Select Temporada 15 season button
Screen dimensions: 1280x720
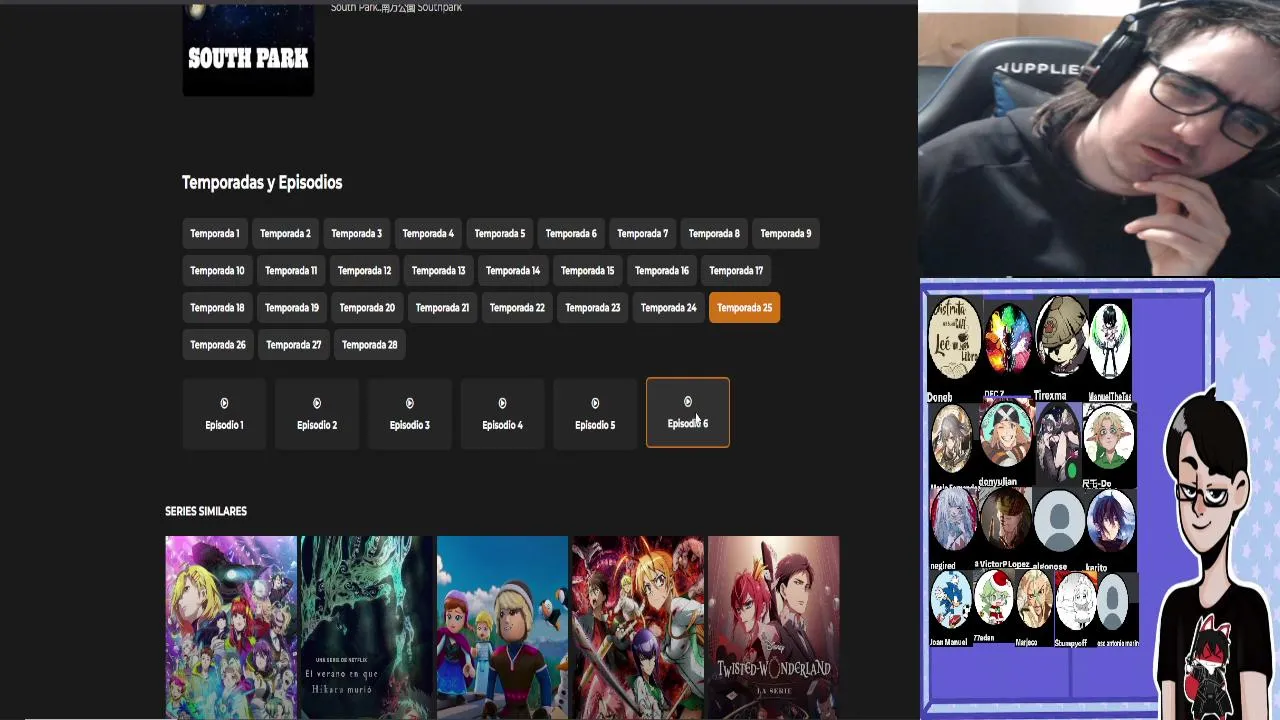coord(587,271)
